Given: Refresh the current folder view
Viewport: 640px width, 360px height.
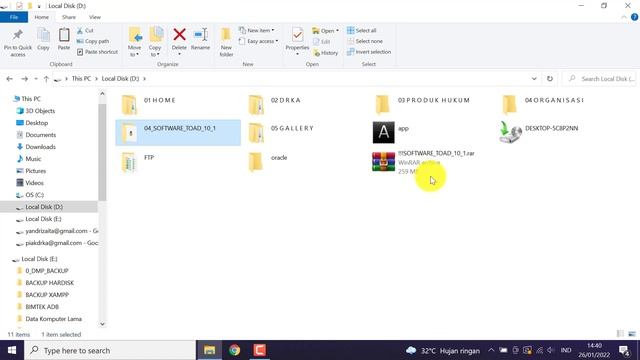Looking at the screenshot, I should coord(550,79).
